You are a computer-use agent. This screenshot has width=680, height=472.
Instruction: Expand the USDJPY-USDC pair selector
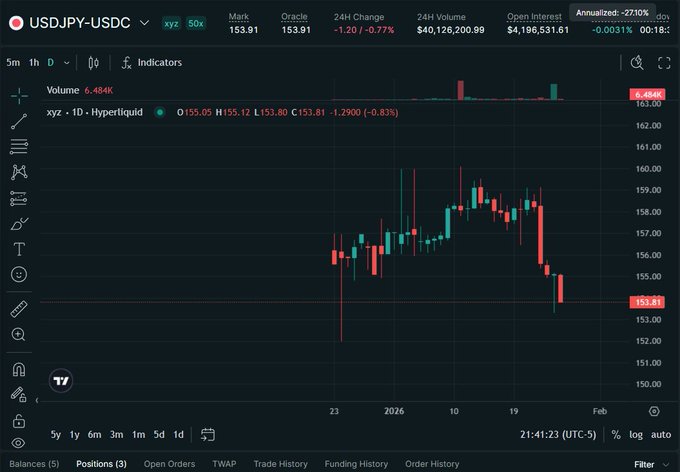pos(145,22)
